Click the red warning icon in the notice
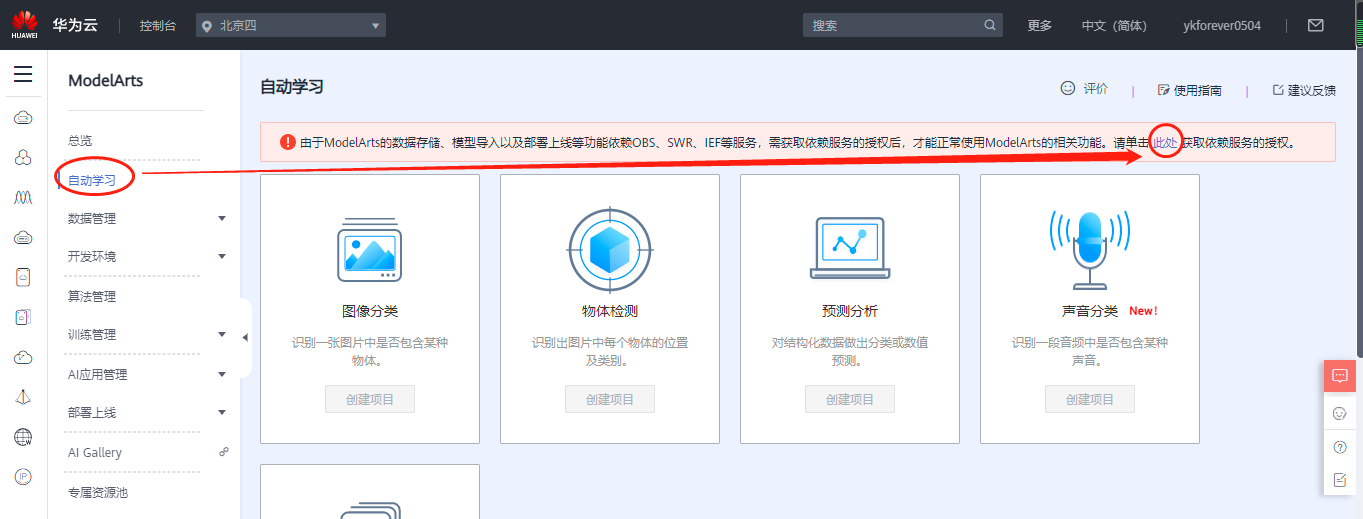The height and width of the screenshot is (519, 1363). coord(288,142)
